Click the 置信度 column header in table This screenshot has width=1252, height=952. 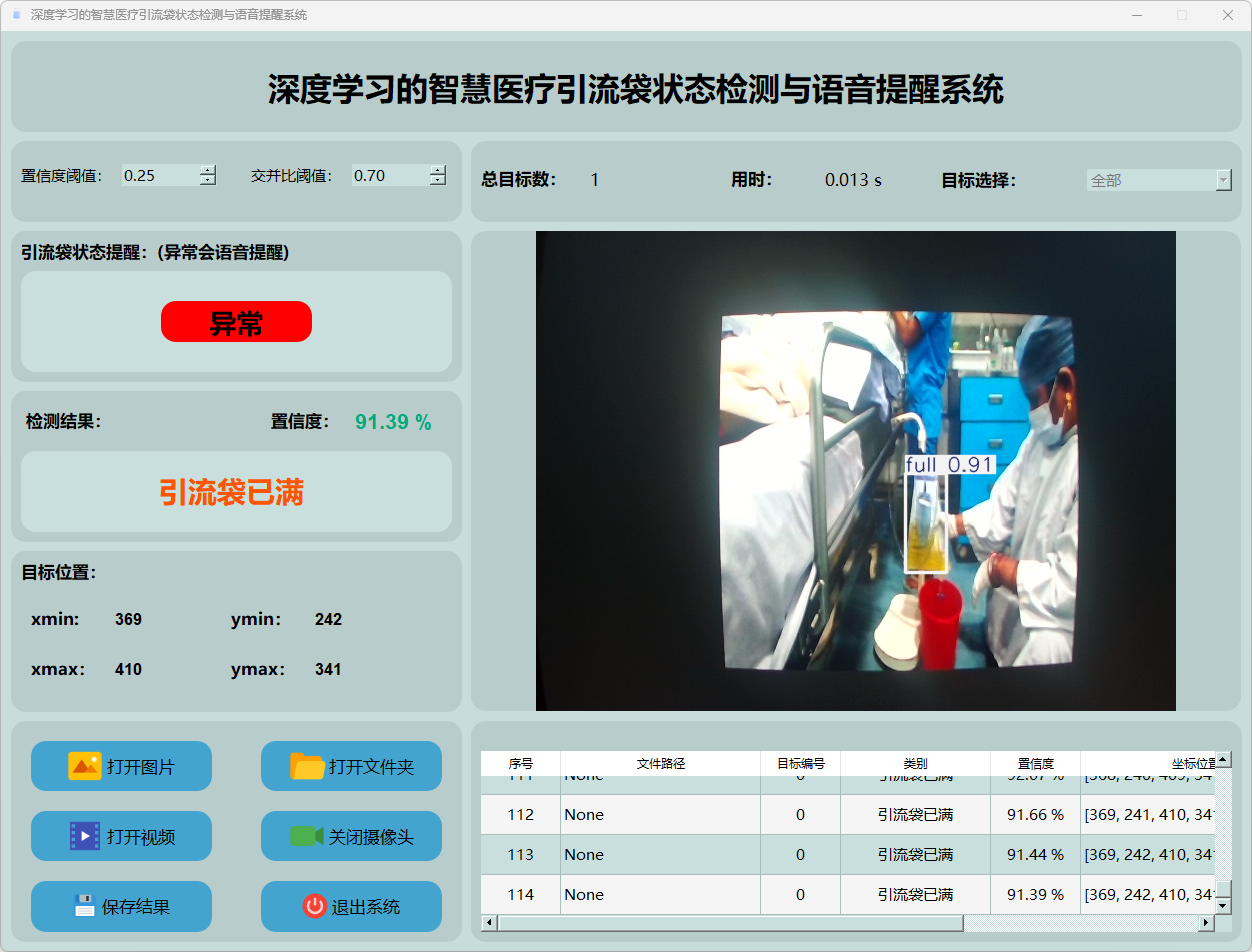pyautogui.click(x=1035, y=763)
